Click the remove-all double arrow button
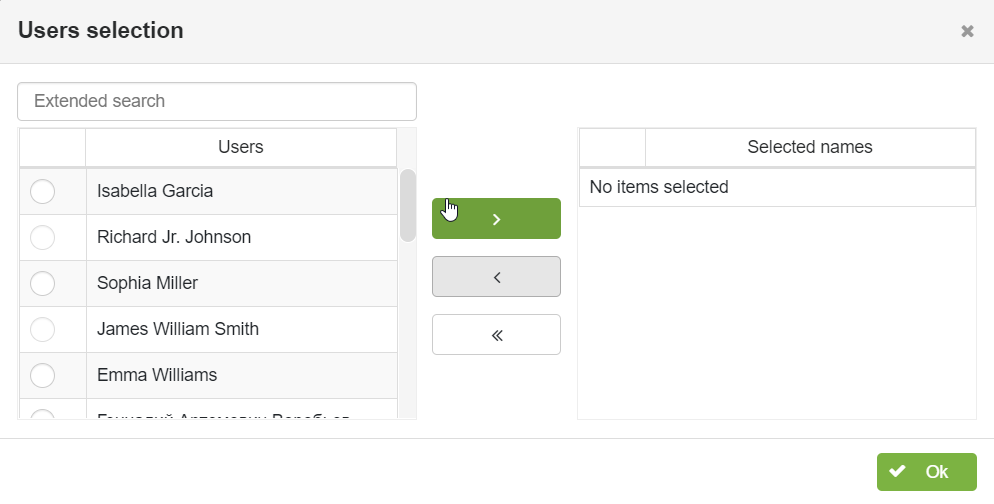This screenshot has width=994, height=504. (496, 335)
